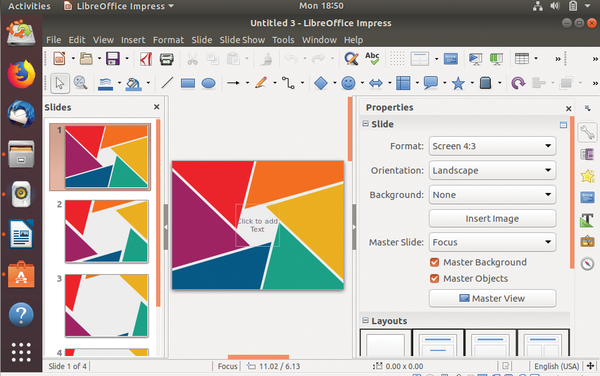Image resolution: width=600 pixels, height=376 pixels.
Task: Click the Insert Image button
Action: pos(492,218)
